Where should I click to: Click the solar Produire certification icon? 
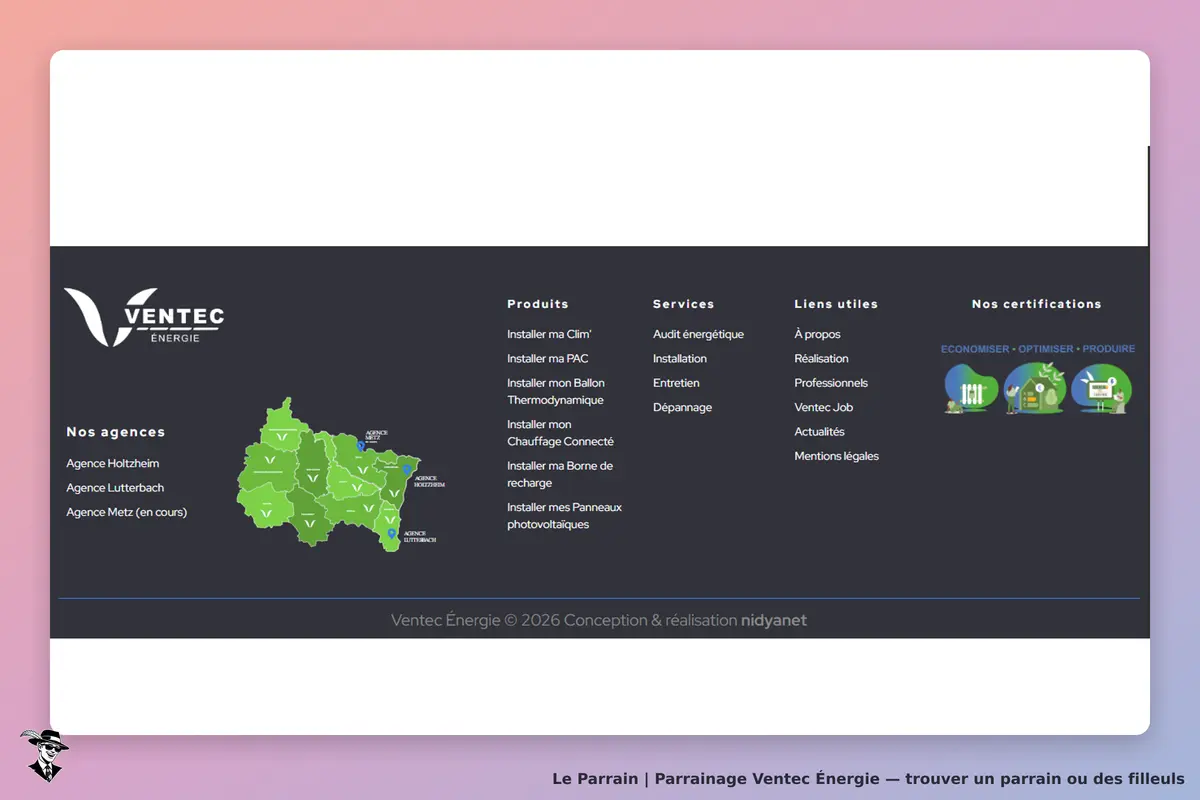[x=1101, y=388]
